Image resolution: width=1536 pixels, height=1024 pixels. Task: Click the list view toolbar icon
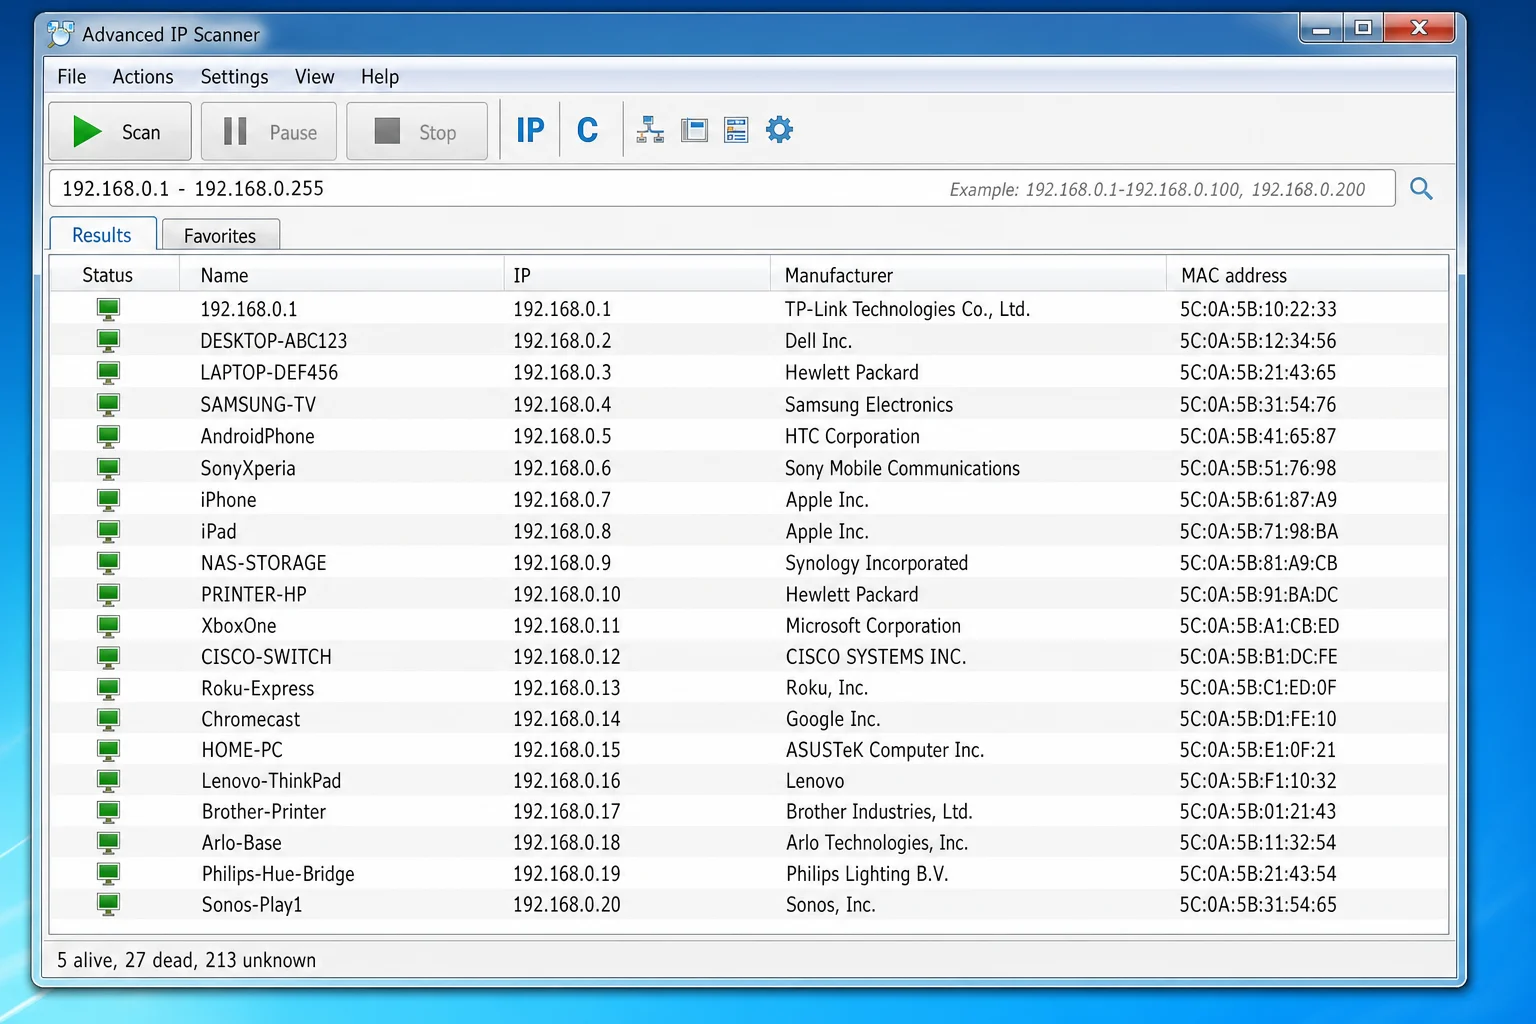[736, 130]
